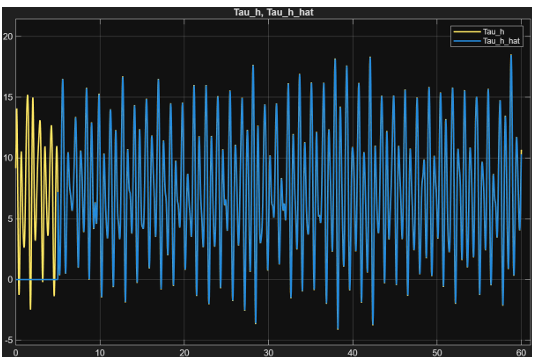Viewport: 537px width, 362px height.
Task: Click the blue Tau_h_hat legend line sample
Action: coord(467,41)
